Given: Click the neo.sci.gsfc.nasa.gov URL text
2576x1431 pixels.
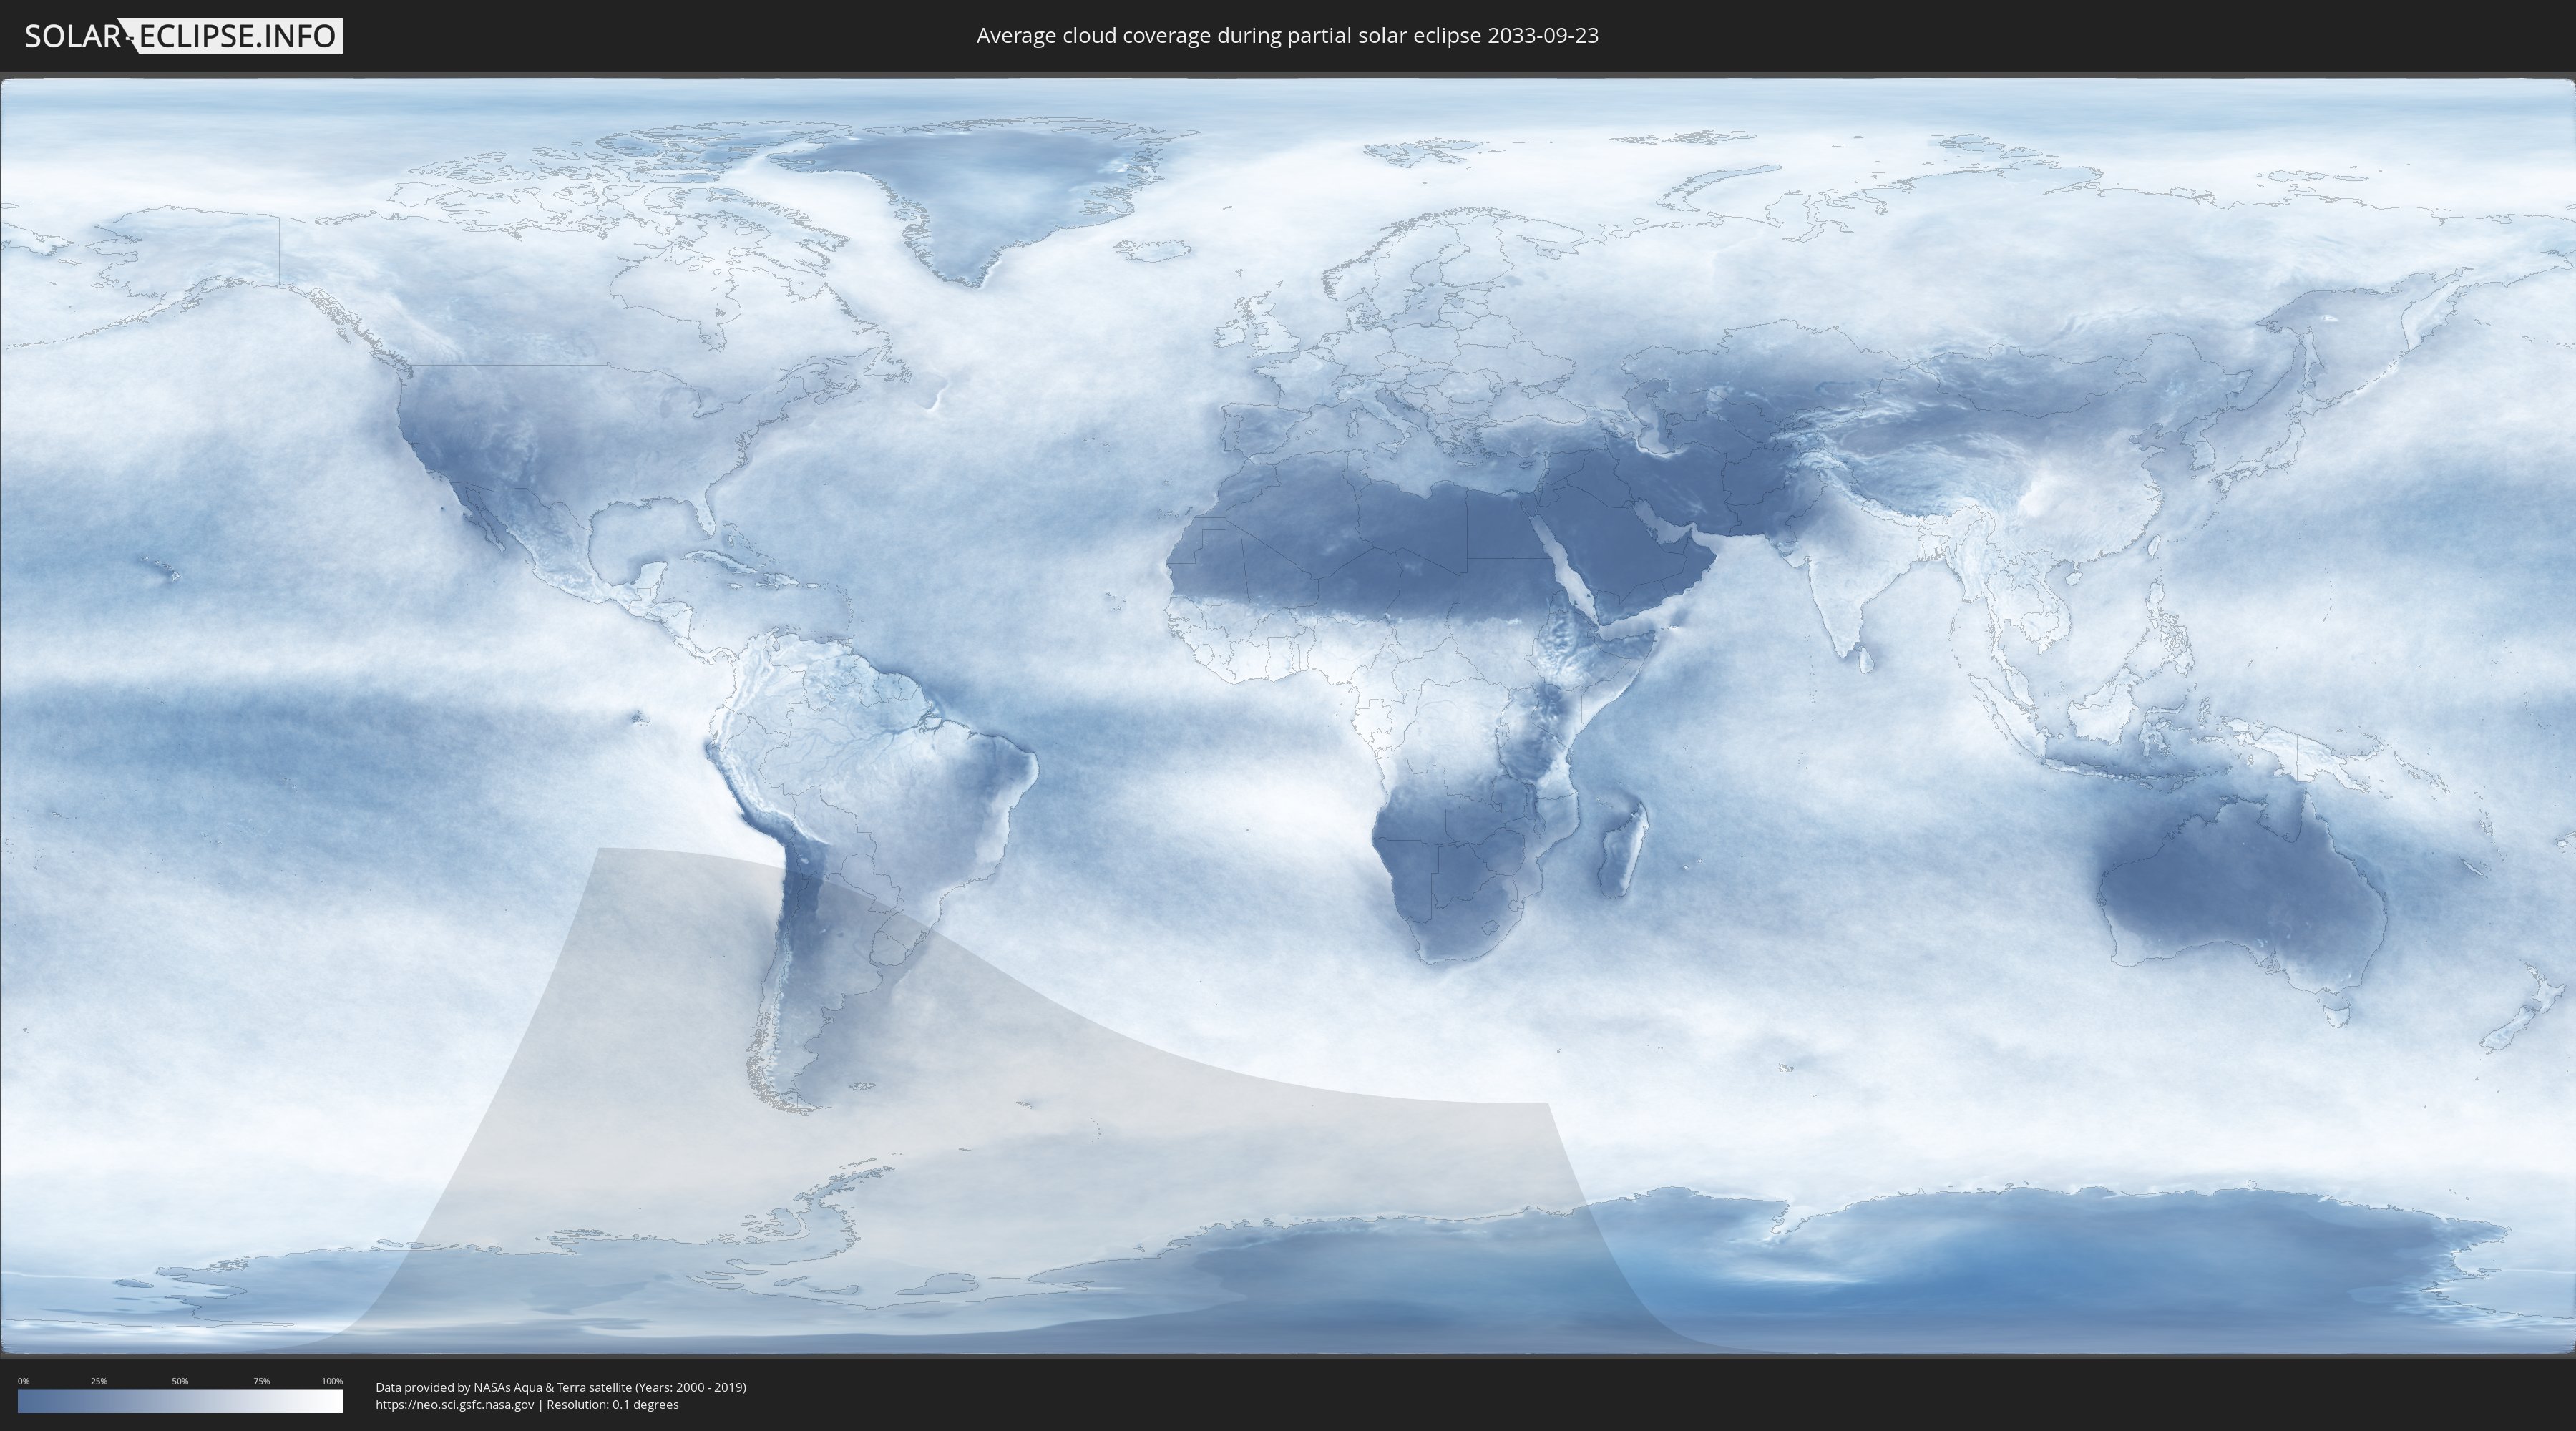Looking at the screenshot, I should [x=455, y=1404].
